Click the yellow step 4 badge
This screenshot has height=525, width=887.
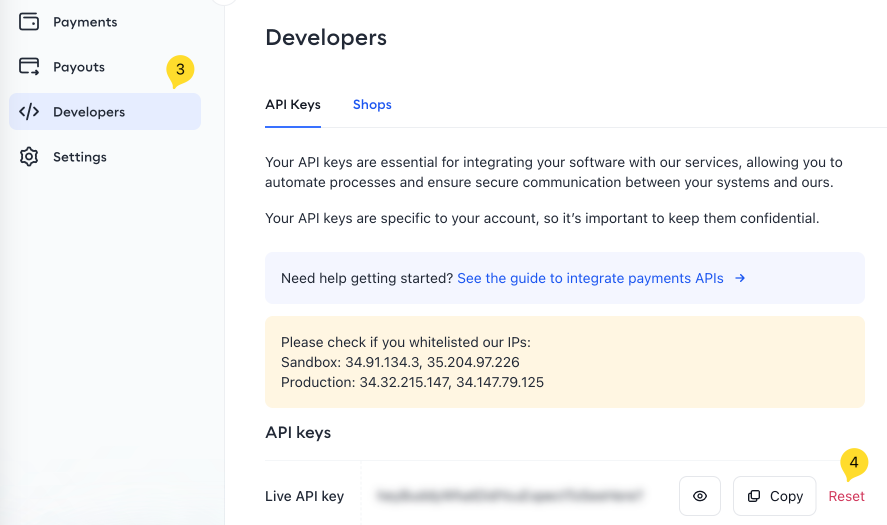853,462
